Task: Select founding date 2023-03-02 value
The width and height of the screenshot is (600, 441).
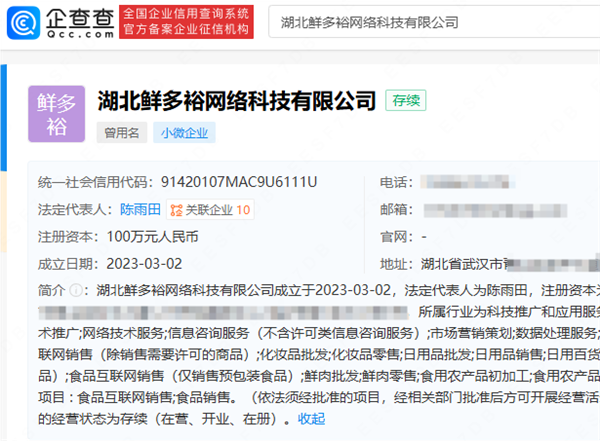Action: [144, 264]
